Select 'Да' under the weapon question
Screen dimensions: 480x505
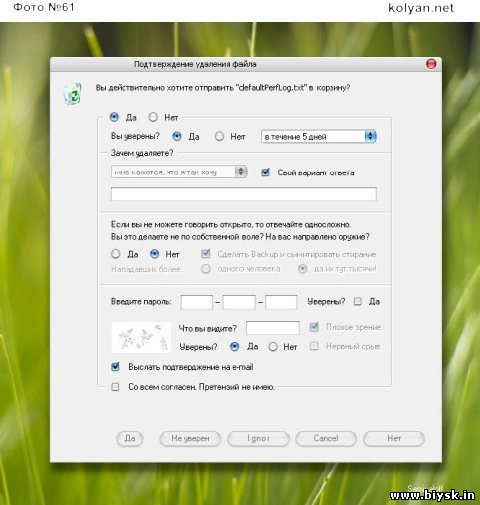coord(116,254)
